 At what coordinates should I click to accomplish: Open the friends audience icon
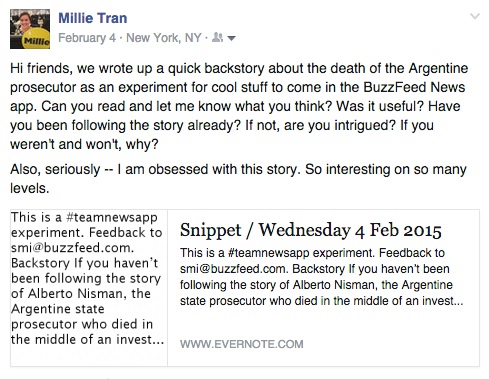[x=217, y=38]
